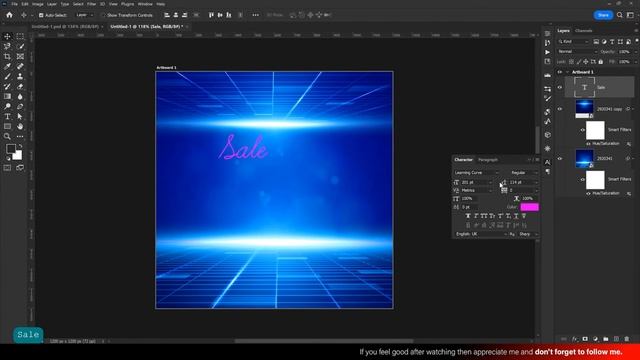Select the Hand tool
The image size is (640, 360).
point(20,126)
